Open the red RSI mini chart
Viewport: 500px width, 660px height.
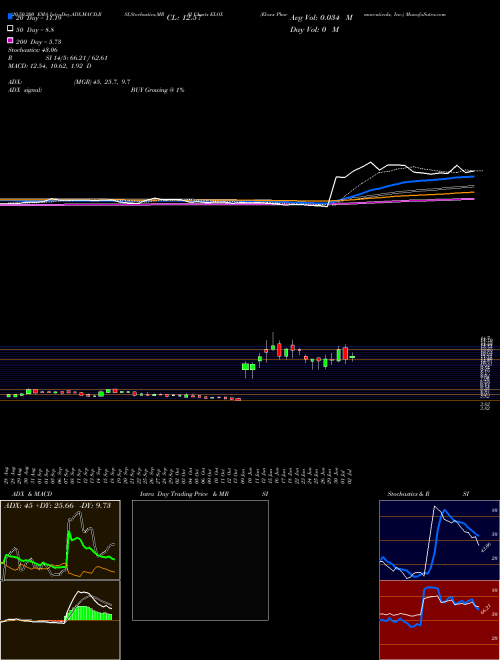tap(439, 620)
